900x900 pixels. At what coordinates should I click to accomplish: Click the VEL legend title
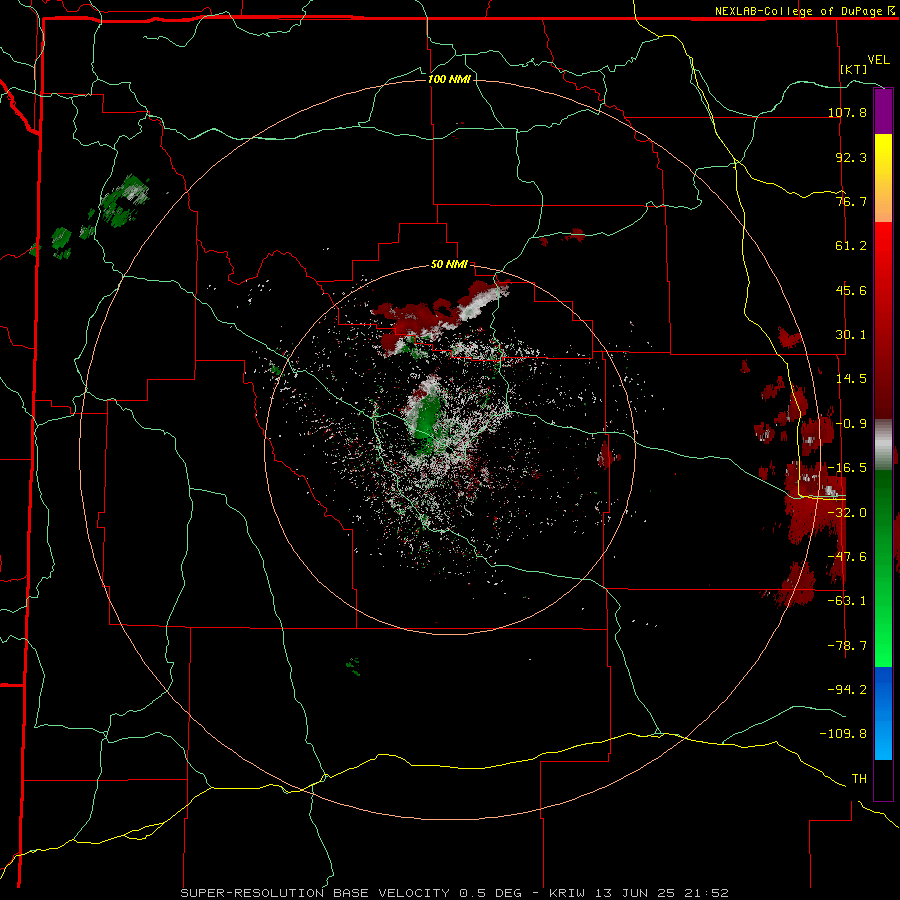(878, 60)
